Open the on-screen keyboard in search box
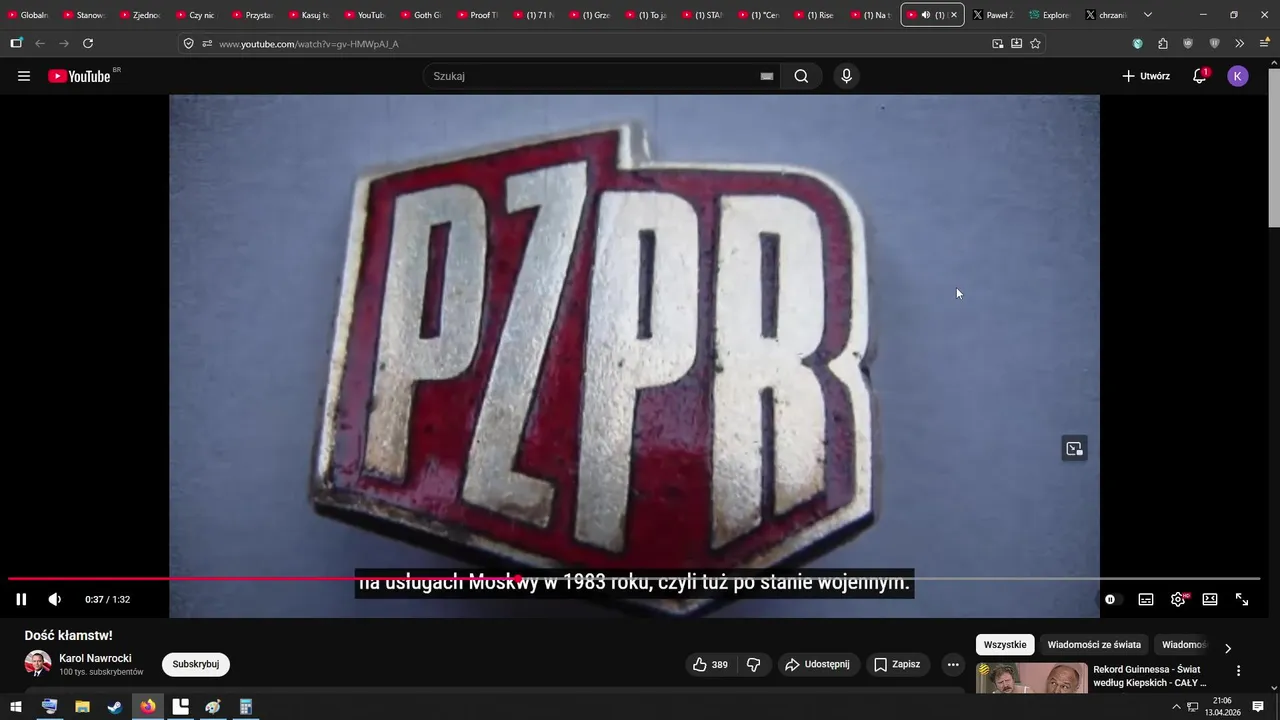The width and height of the screenshot is (1280, 720). pos(767,76)
